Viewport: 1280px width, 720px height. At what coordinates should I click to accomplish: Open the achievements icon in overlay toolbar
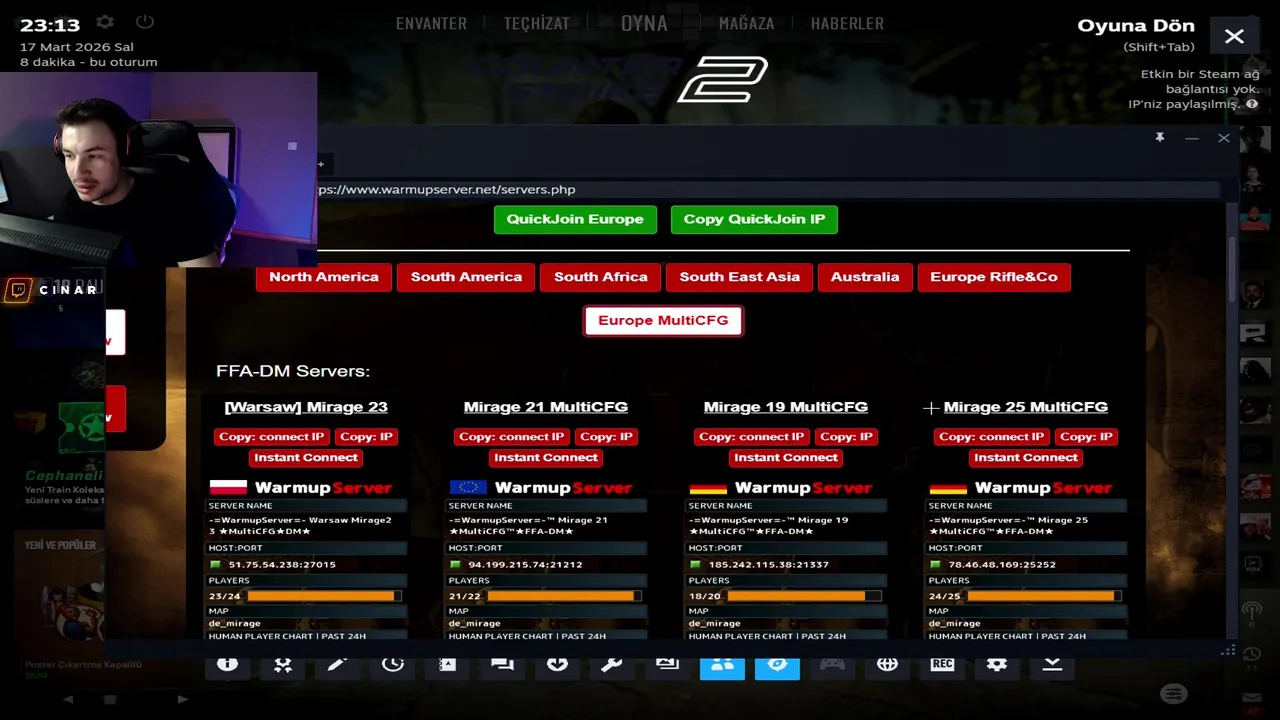point(283,664)
